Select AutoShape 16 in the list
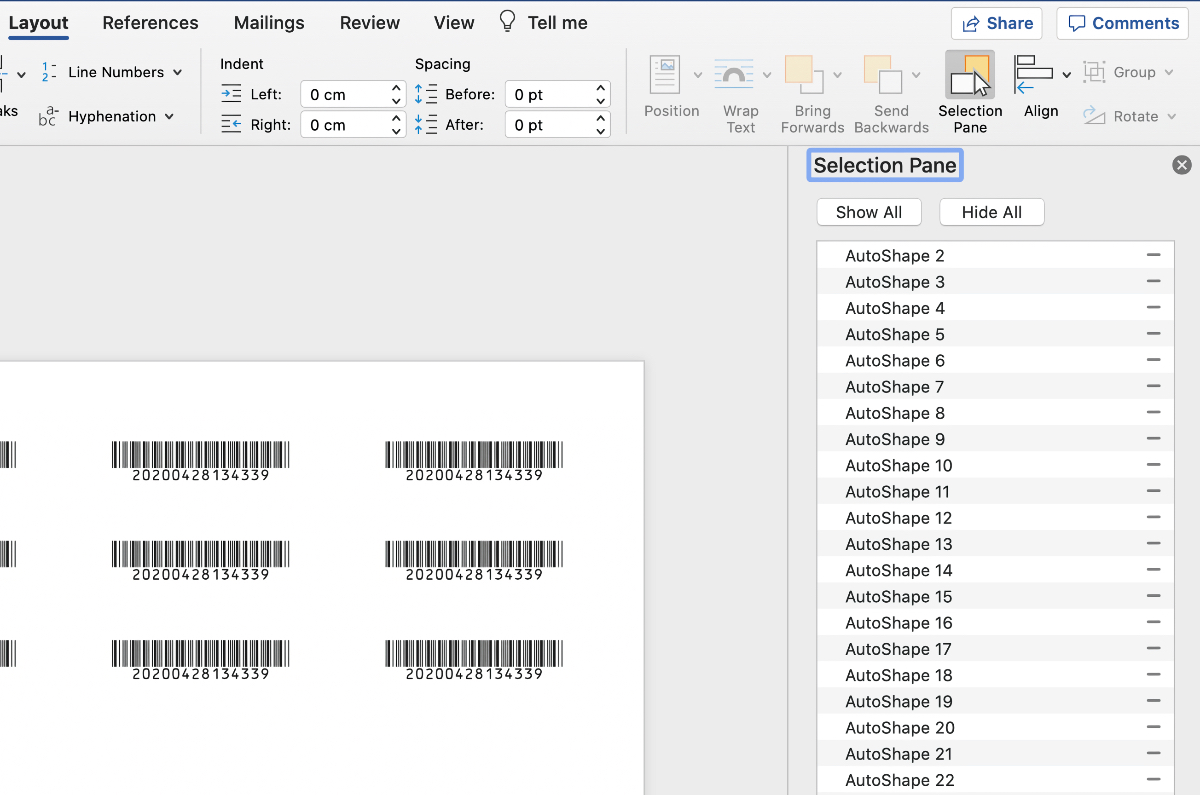1200x795 pixels. tap(995, 622)
